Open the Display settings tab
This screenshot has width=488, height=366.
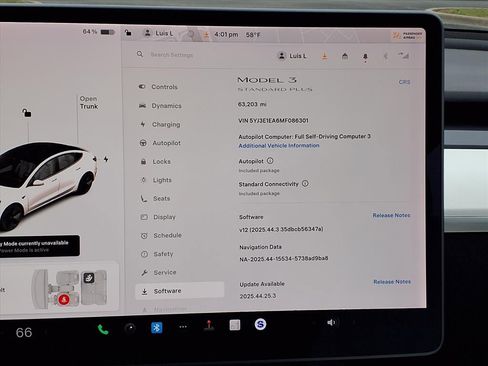(x=158, y=217)
